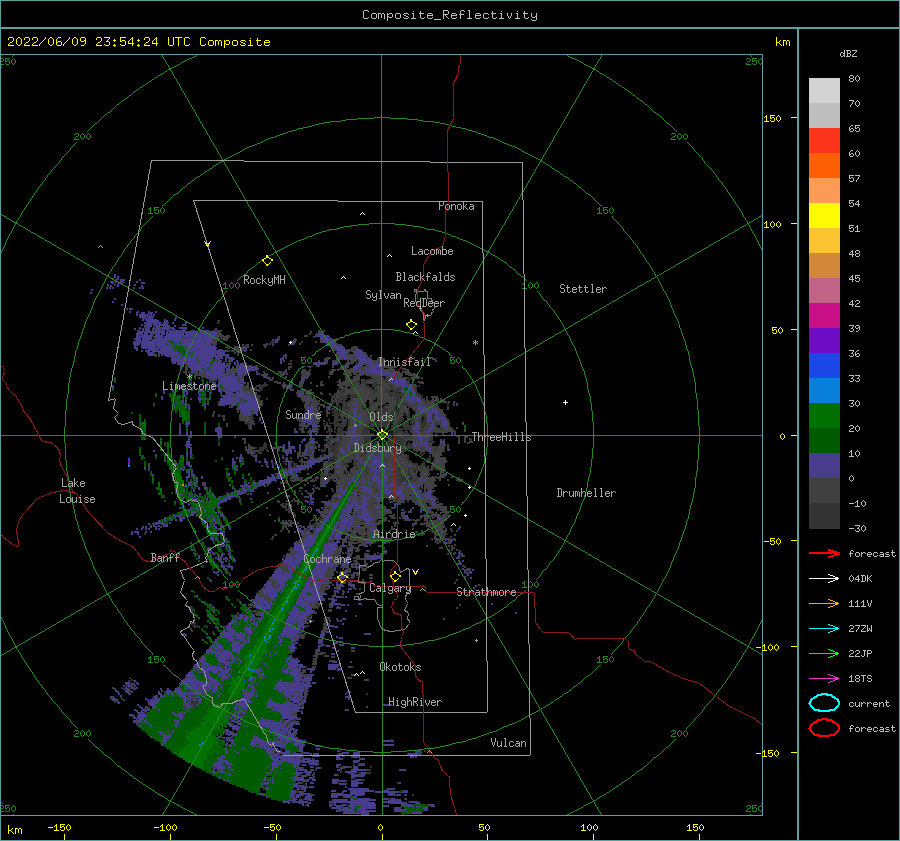The image size is (900, 841).
Task: Click the Lake Louise label
Action: [77, 491]
